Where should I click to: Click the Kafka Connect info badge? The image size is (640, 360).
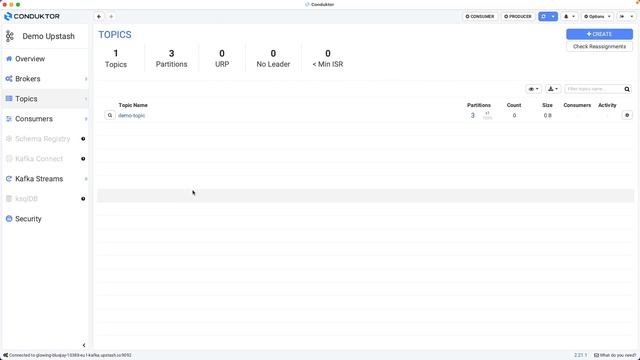click(x=83, y=159)
